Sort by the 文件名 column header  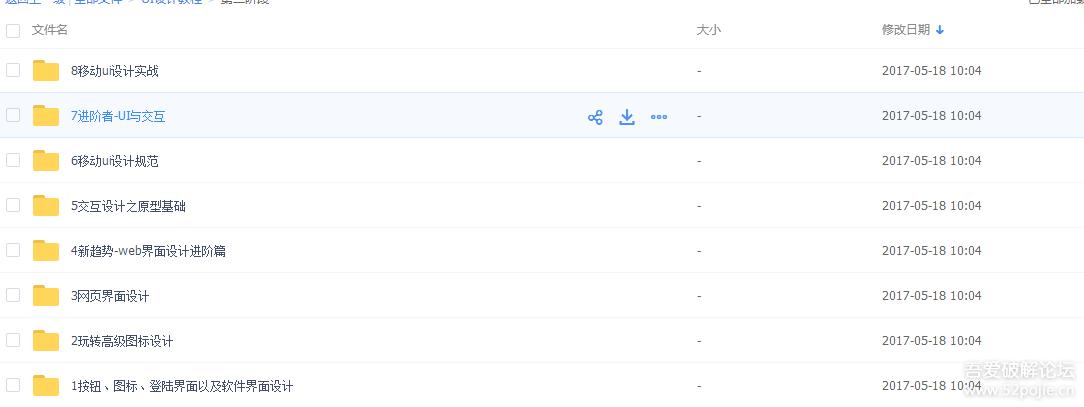tap(50, 30)
